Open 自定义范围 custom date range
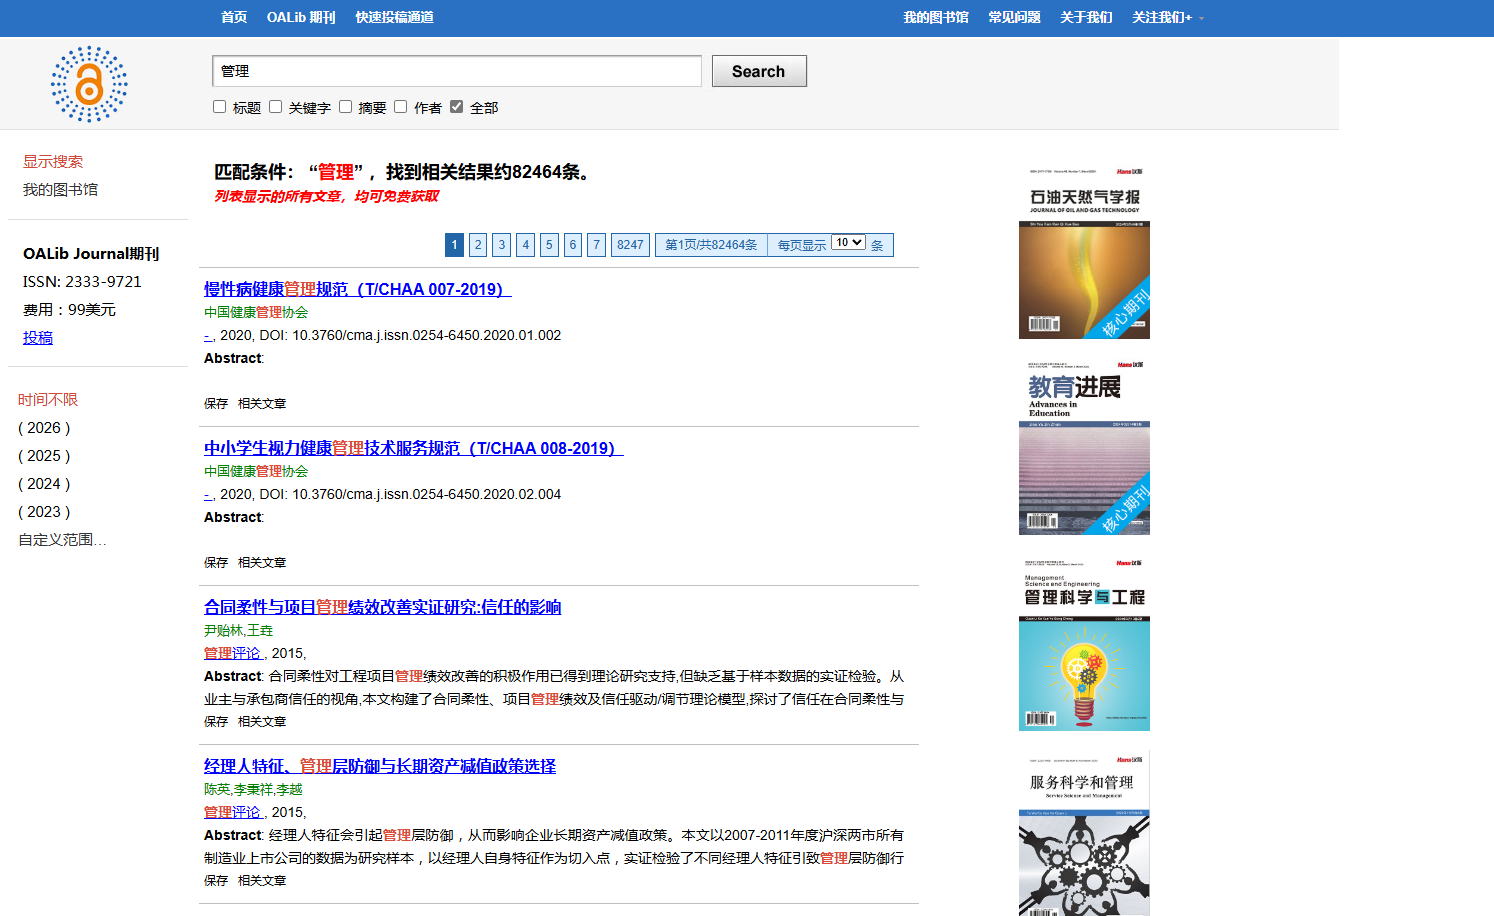The image size is (1494, 916). (62, 540)
